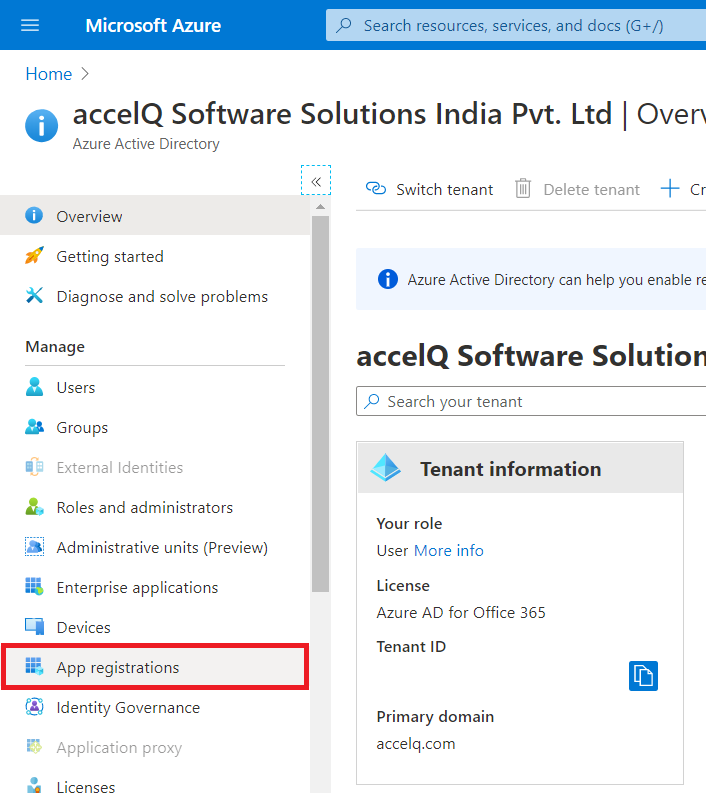Click the External Identities icon

coord(34,466)
